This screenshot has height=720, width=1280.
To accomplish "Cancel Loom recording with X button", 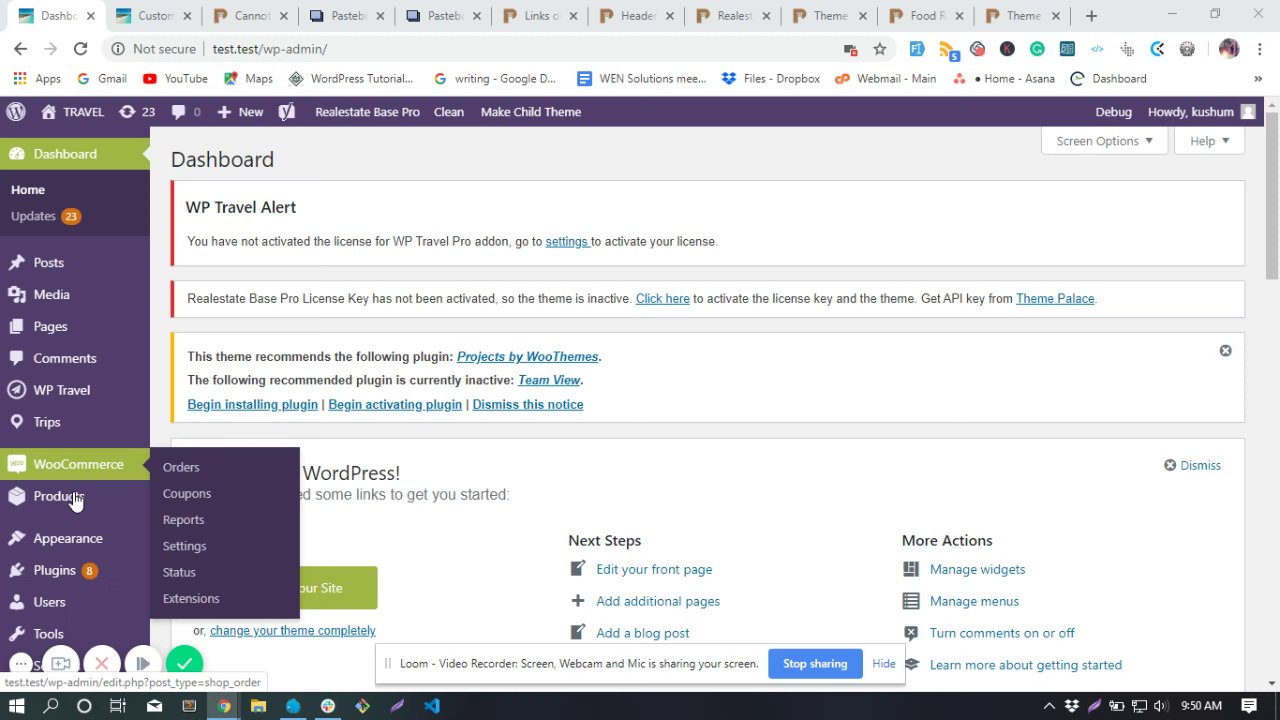I will [x=101, y=663].
